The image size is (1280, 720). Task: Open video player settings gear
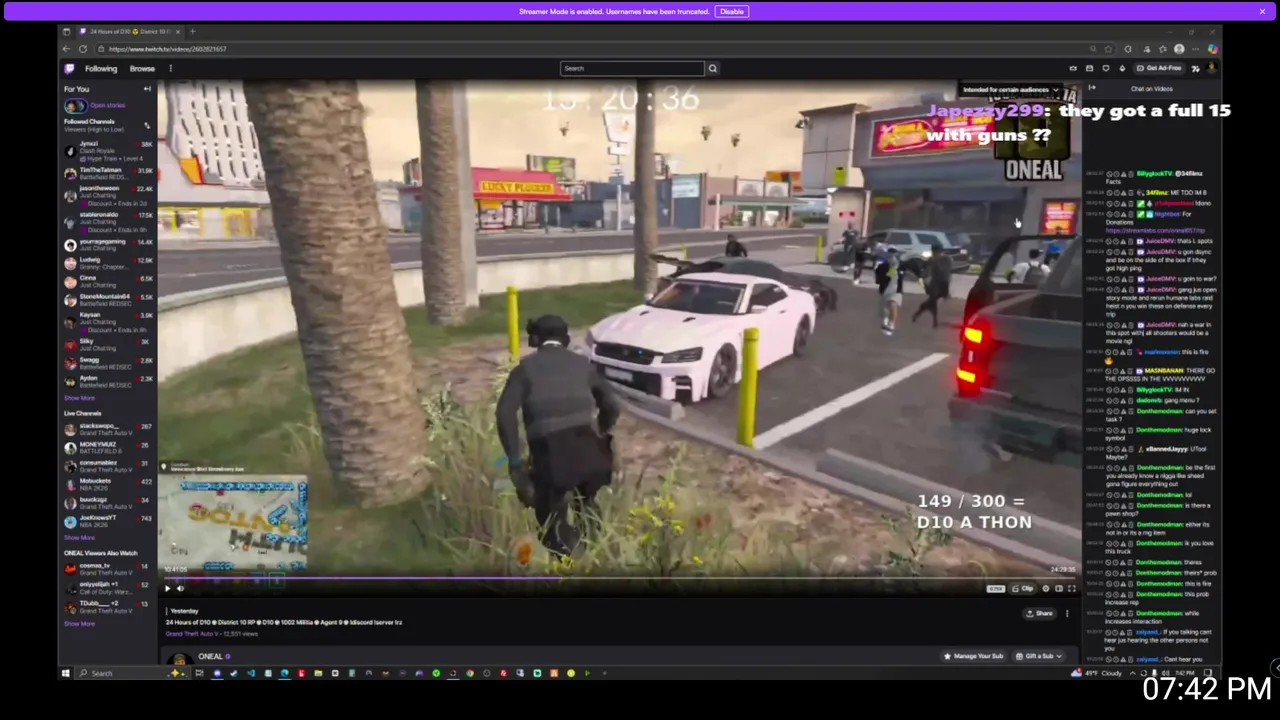pos(1046,589)
